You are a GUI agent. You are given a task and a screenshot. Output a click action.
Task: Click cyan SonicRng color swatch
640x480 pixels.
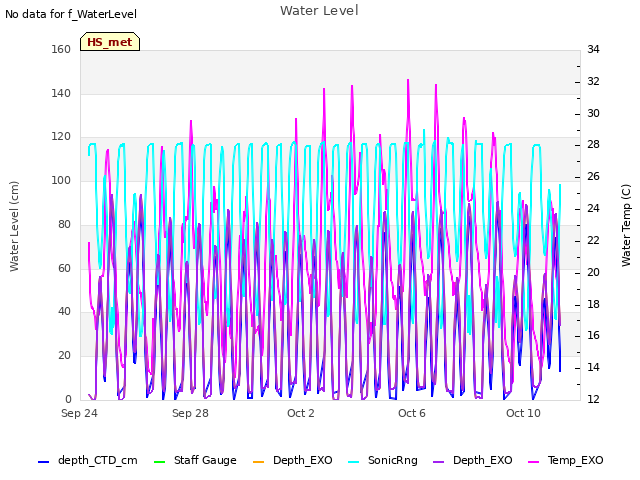point(353,462)
